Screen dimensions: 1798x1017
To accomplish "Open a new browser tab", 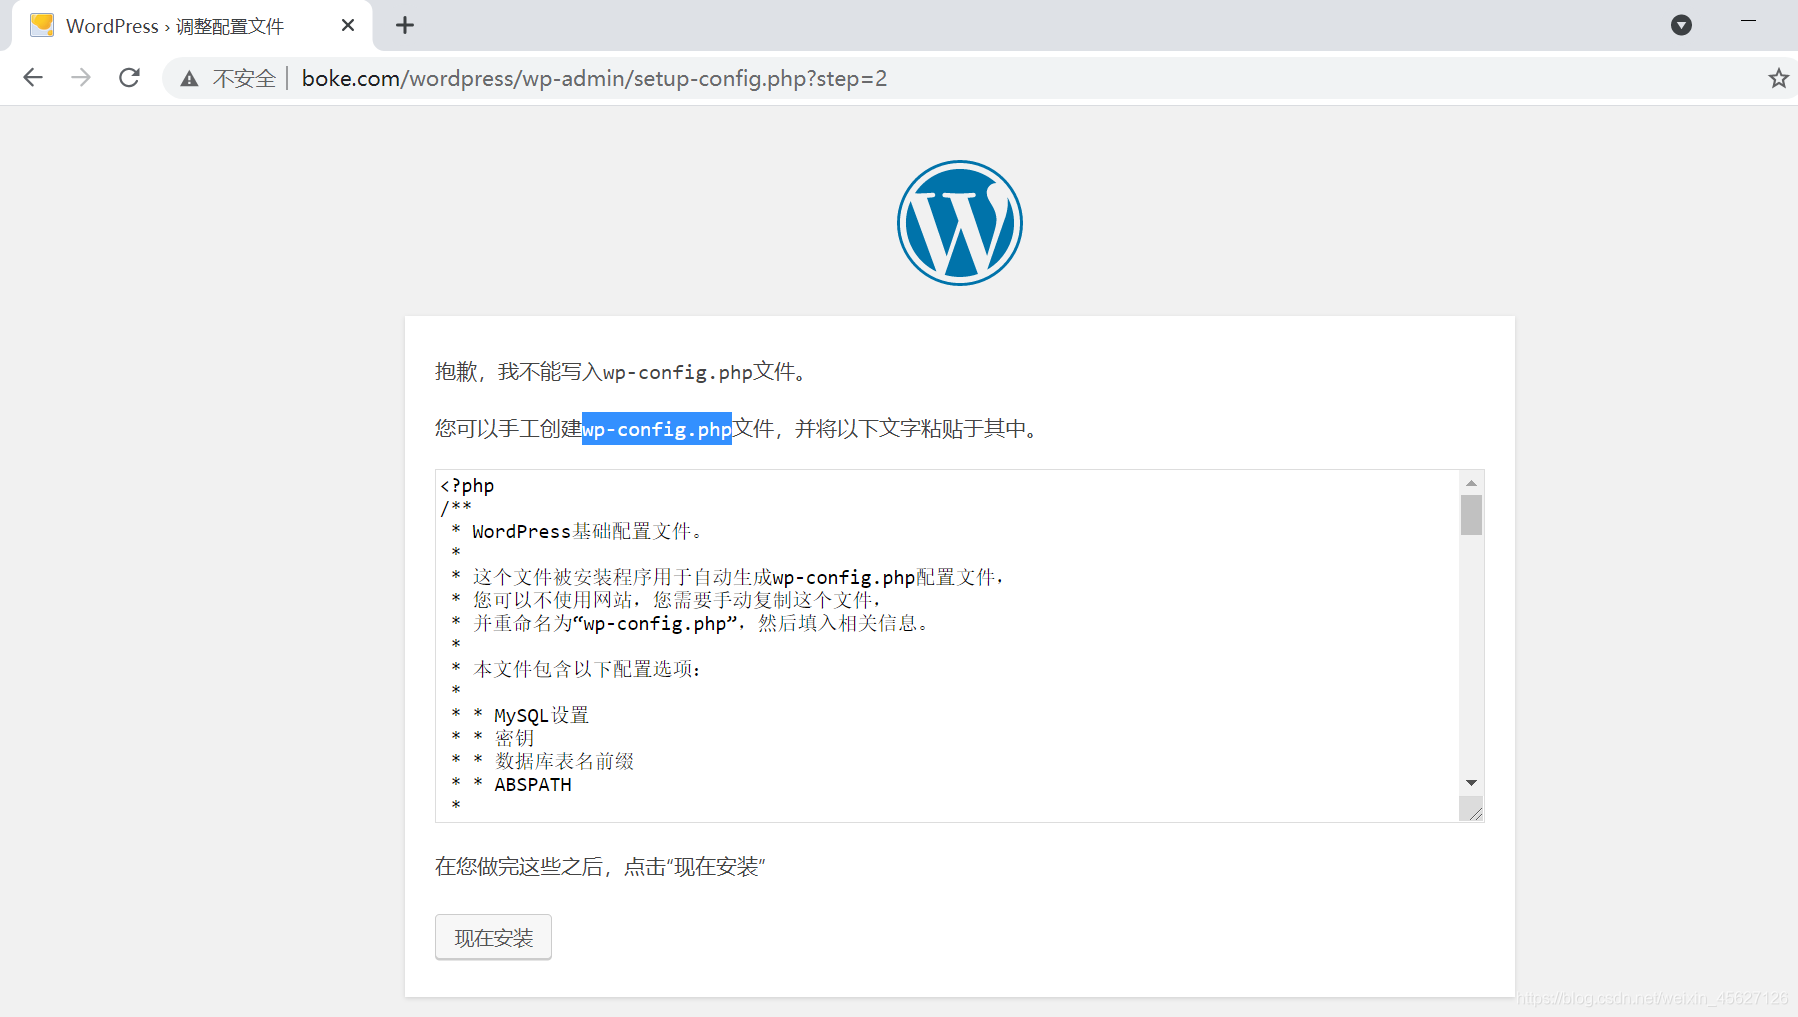I will [x=405, y=25].
